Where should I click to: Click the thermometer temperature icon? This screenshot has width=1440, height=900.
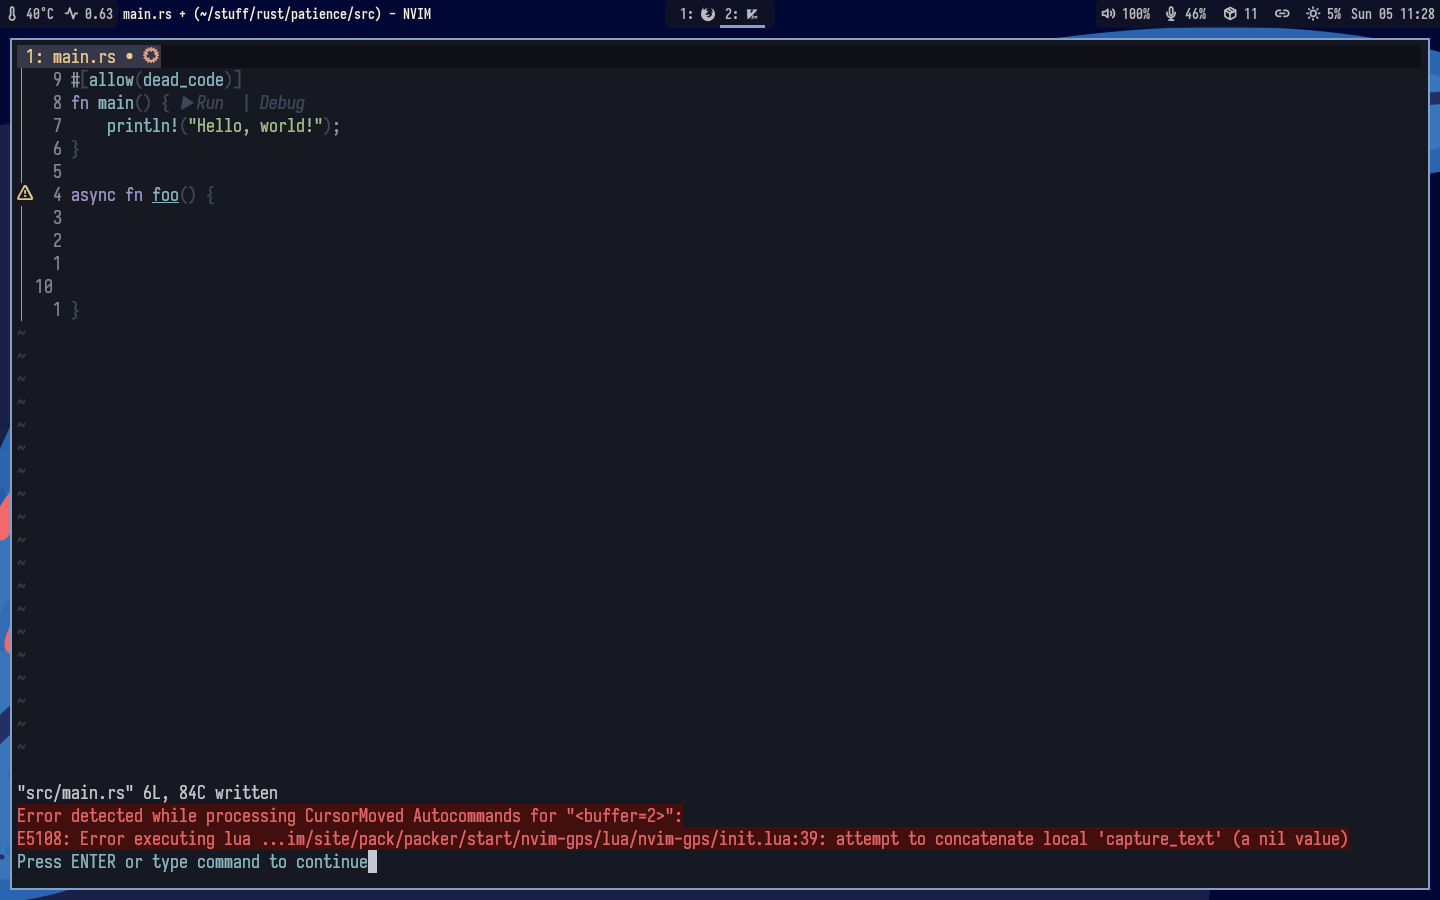(12, 14)
